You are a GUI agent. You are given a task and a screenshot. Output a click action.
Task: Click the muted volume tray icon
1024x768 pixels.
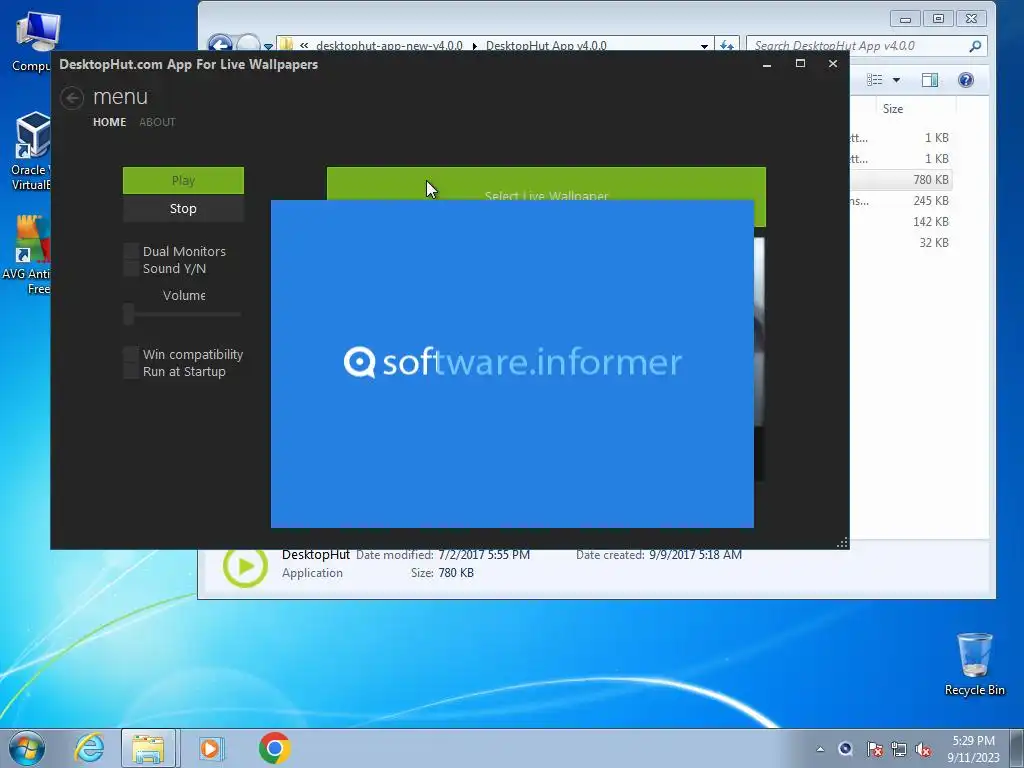923,749
